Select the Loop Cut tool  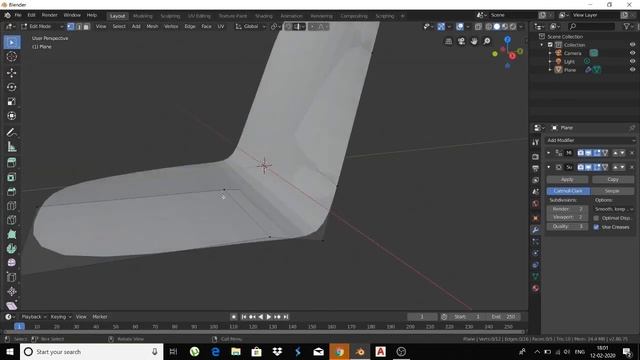pyautogui.click(x=11, y=206)
